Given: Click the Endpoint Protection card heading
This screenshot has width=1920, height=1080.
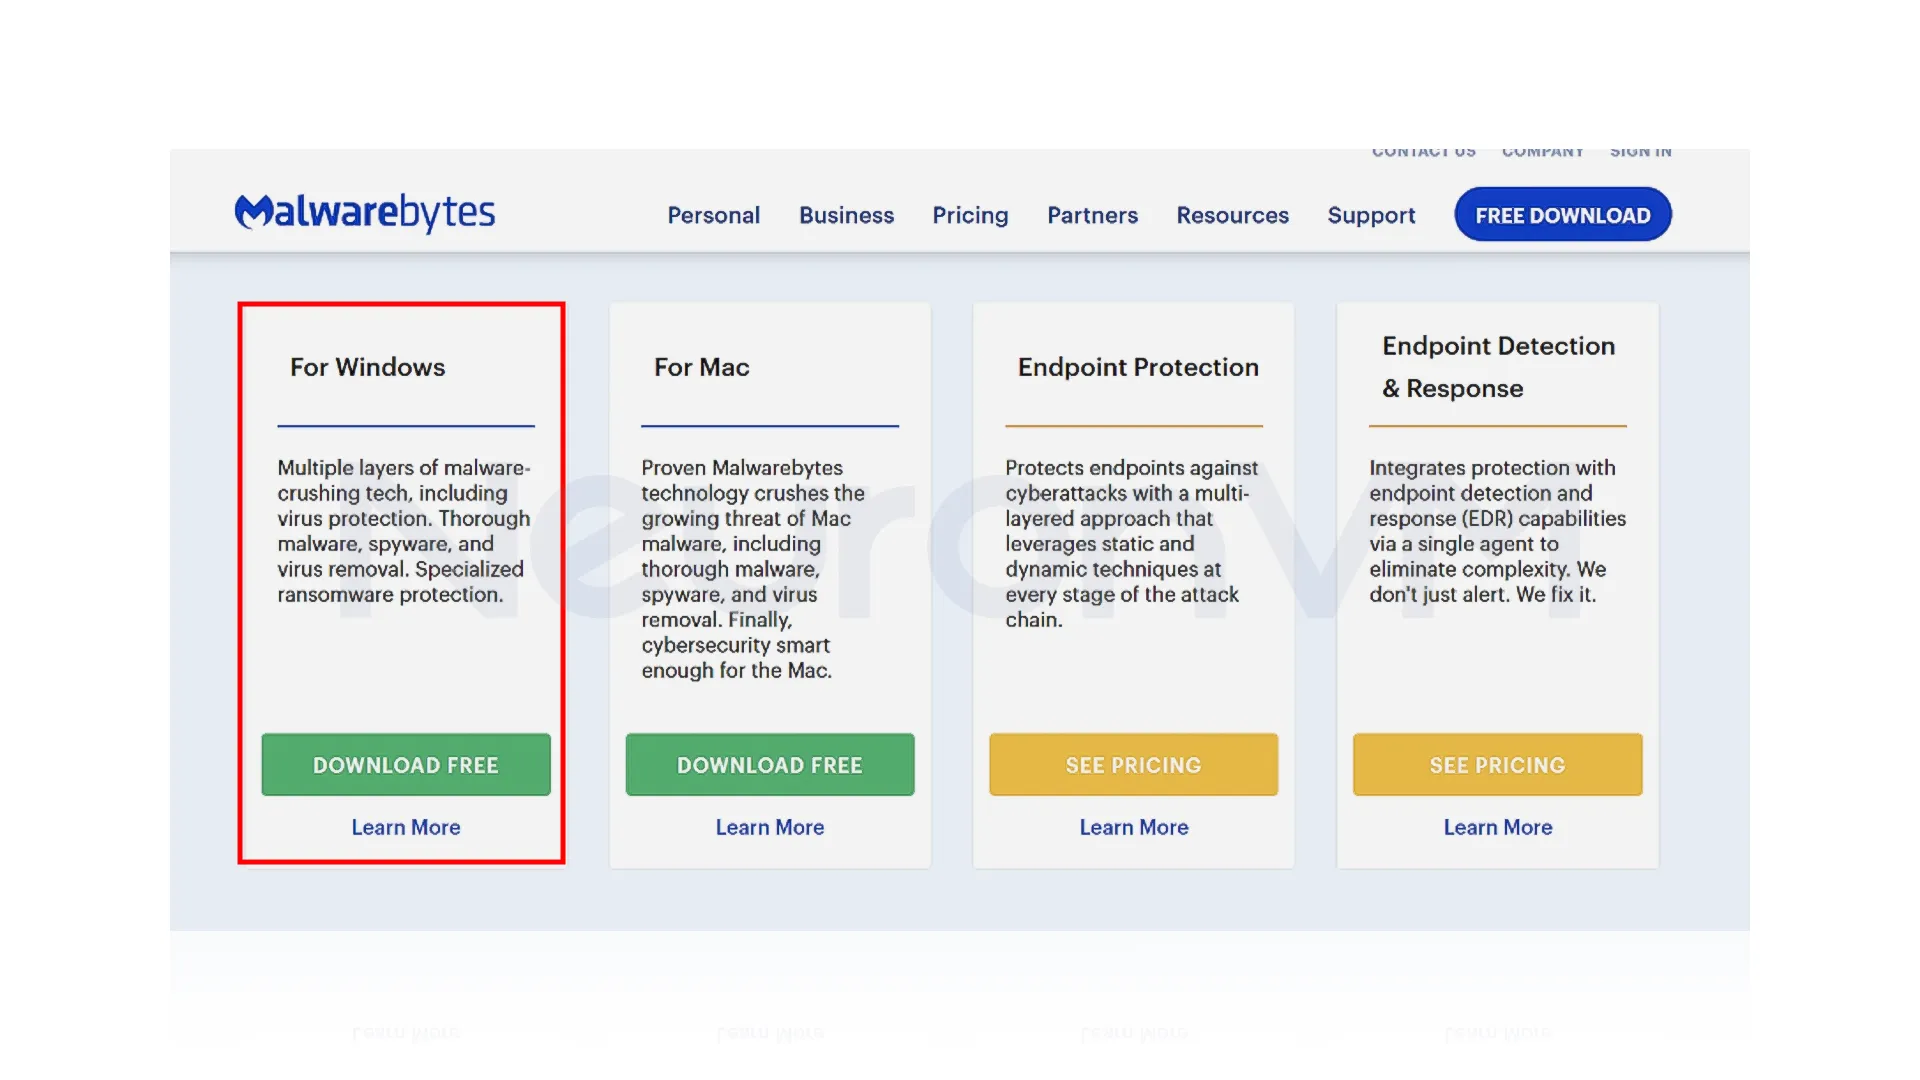Looking at the screenshot, I should (x=1138, y=367).
